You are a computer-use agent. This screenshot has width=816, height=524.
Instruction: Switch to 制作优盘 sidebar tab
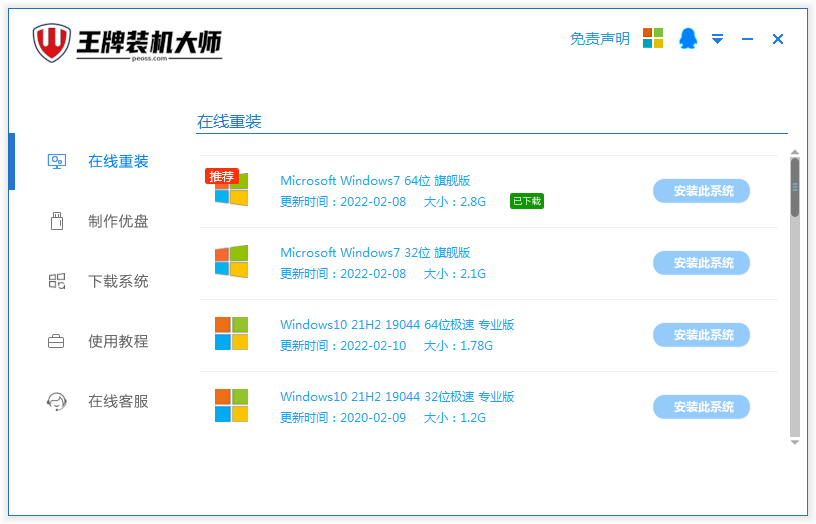pyautogui.click(x=118, y=221)
